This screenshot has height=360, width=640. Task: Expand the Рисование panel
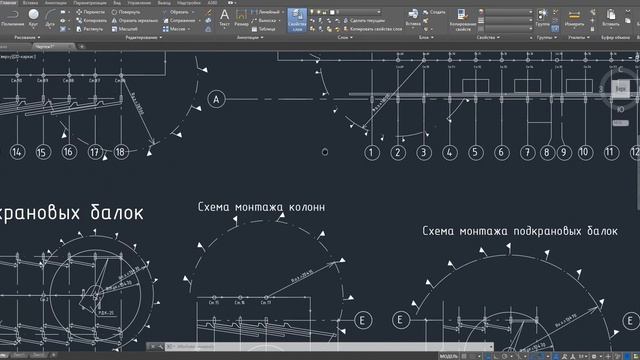tap(27, 38)
